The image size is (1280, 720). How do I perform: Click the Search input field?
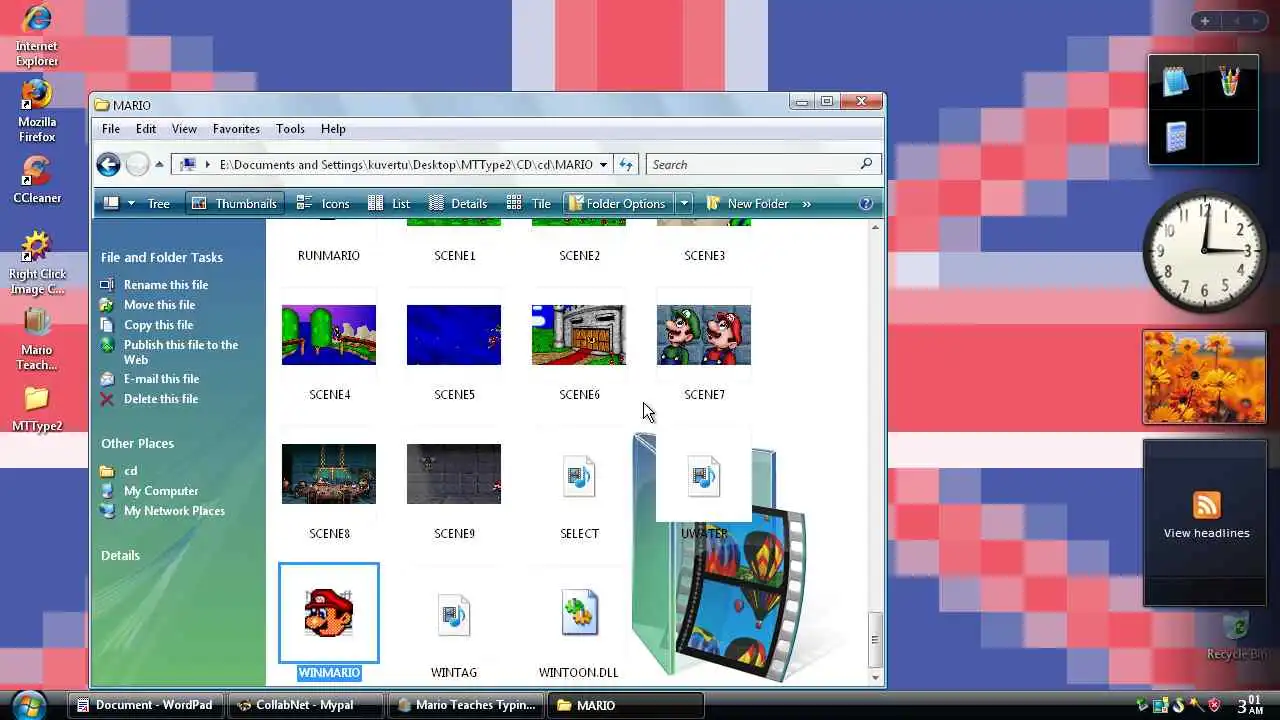[755, 165]
